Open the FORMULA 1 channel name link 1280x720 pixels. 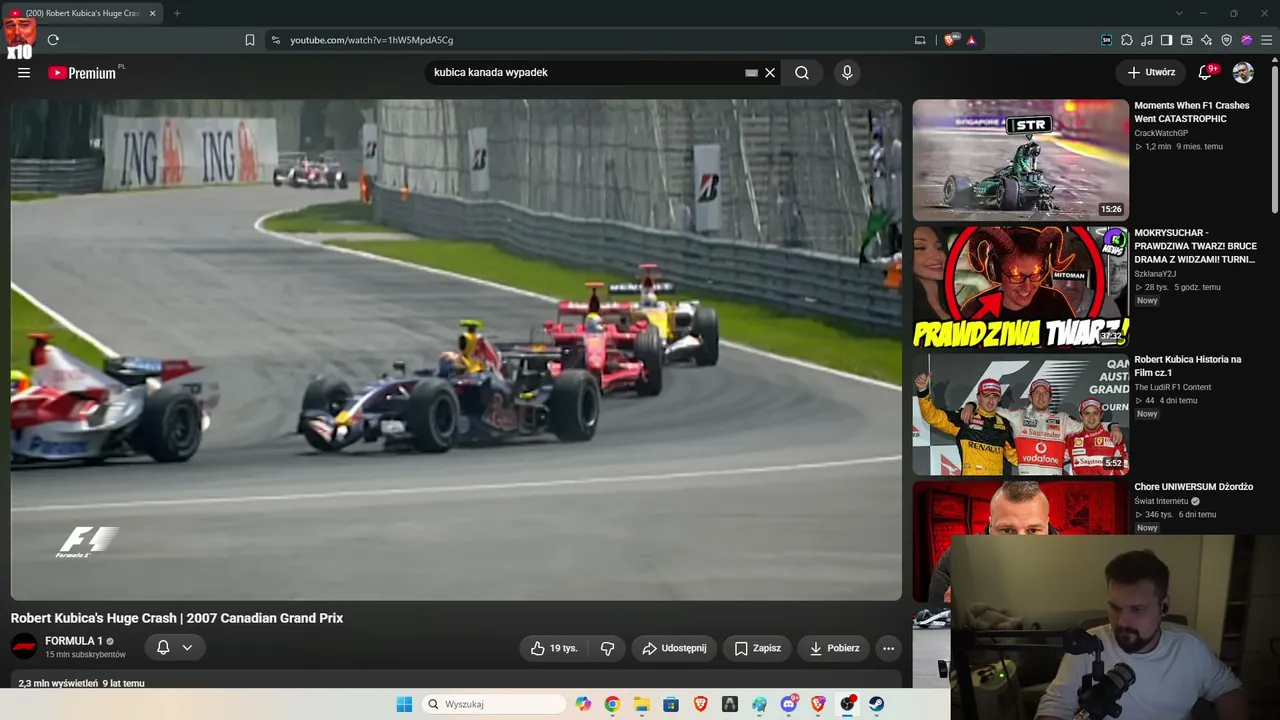coord(74,641)
